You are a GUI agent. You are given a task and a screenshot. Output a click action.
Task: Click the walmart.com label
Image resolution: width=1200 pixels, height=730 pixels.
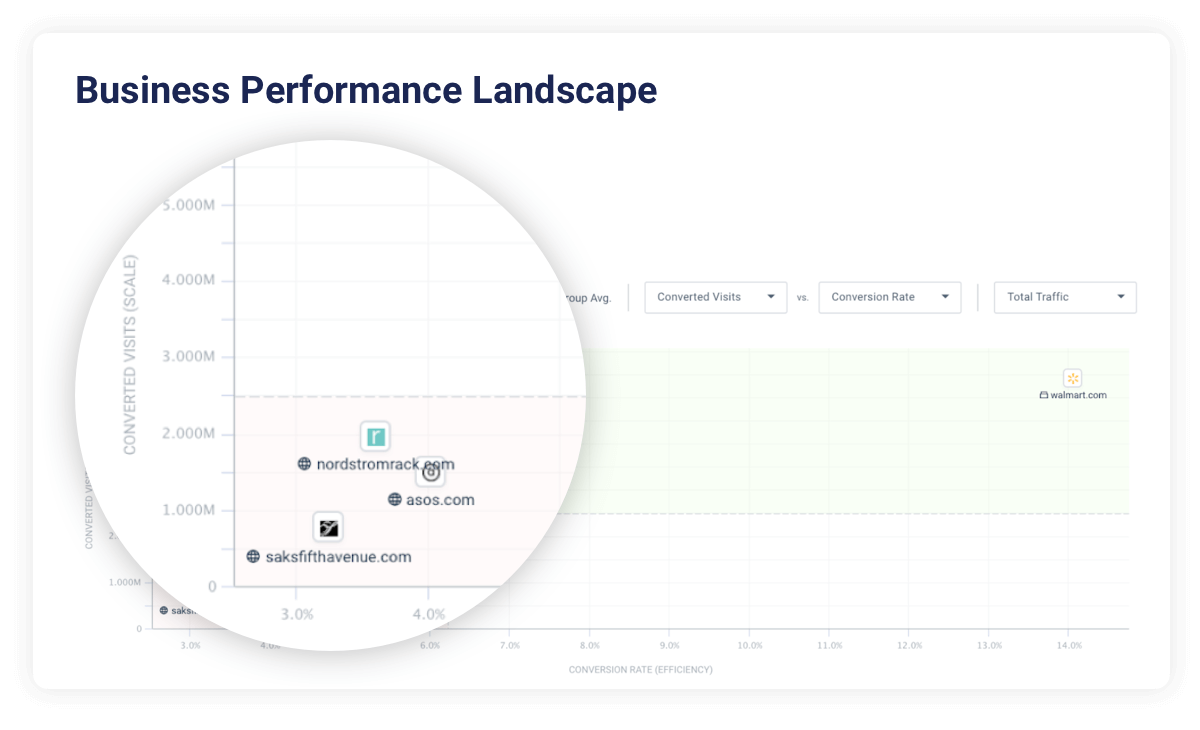click(1078, 395)
